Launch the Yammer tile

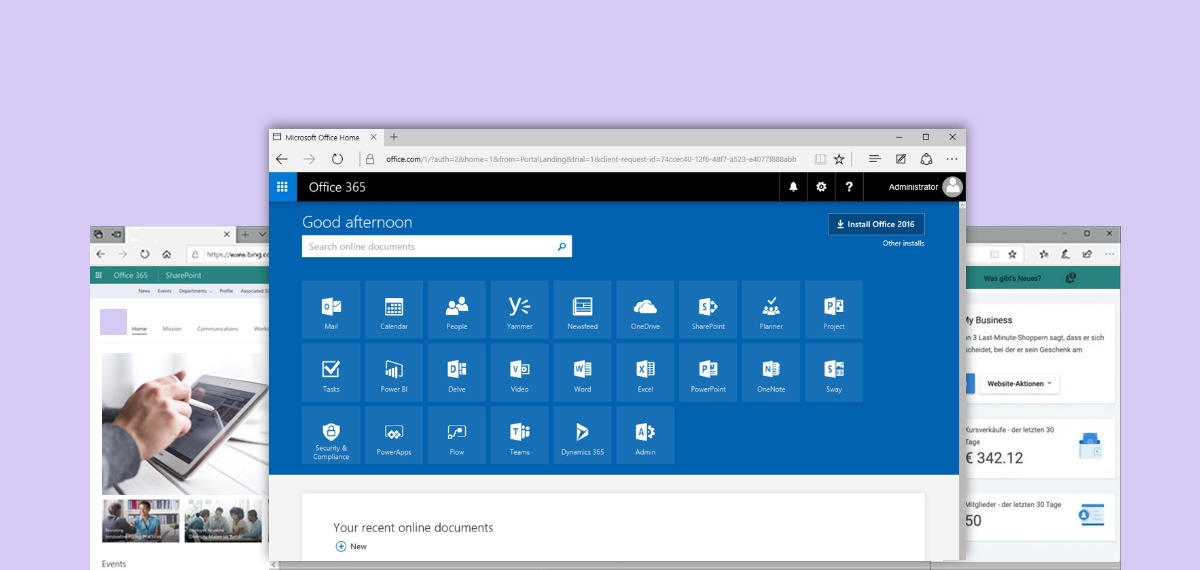[x=520, y=309]
